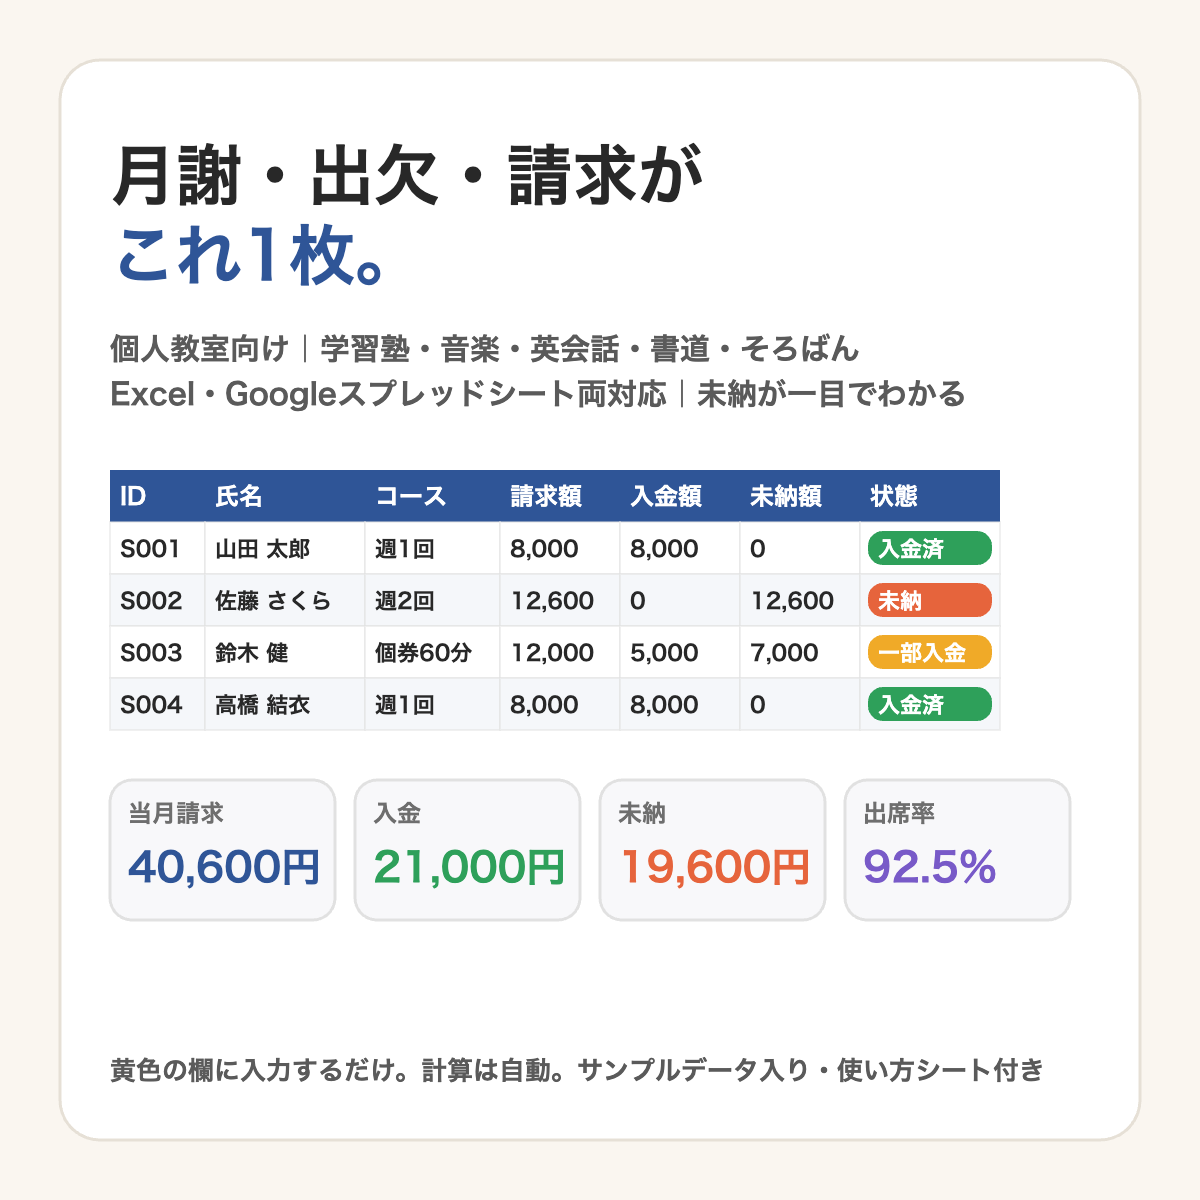Select the 当月請求 40,600円 summary card
1200x1200 pixels.
[222, 850]
